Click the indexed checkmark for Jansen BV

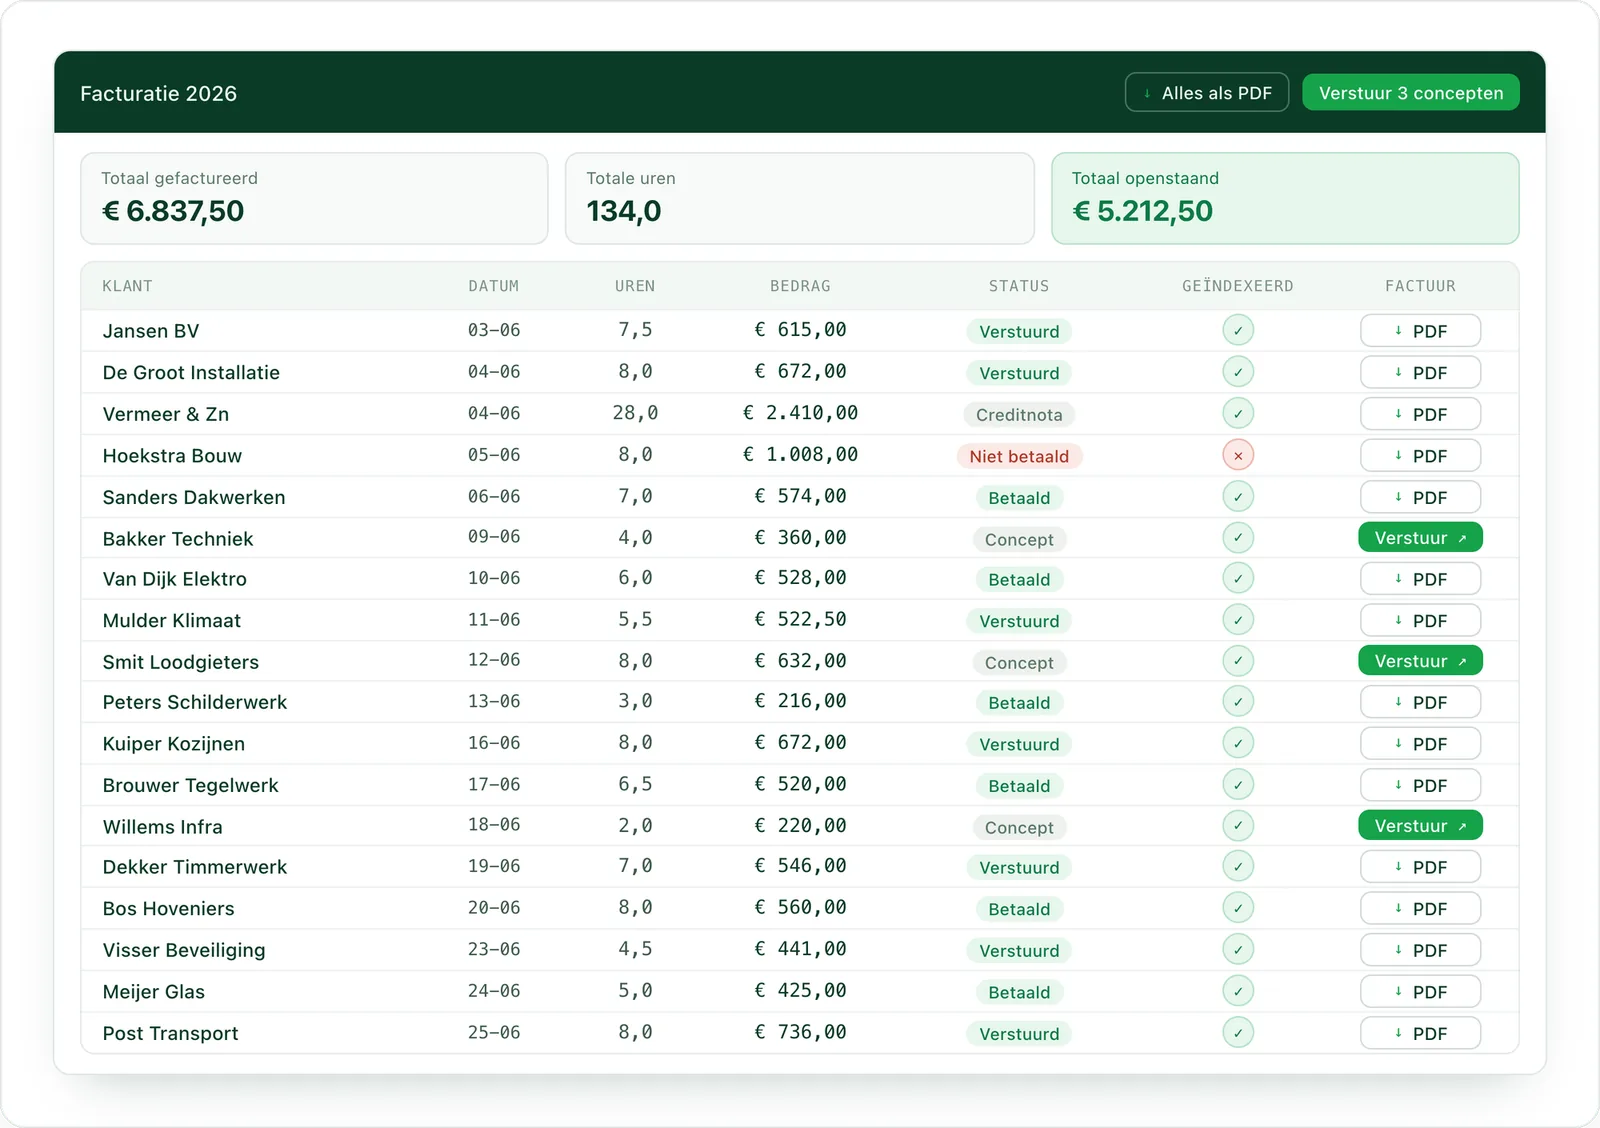(x=1238, y=330)
